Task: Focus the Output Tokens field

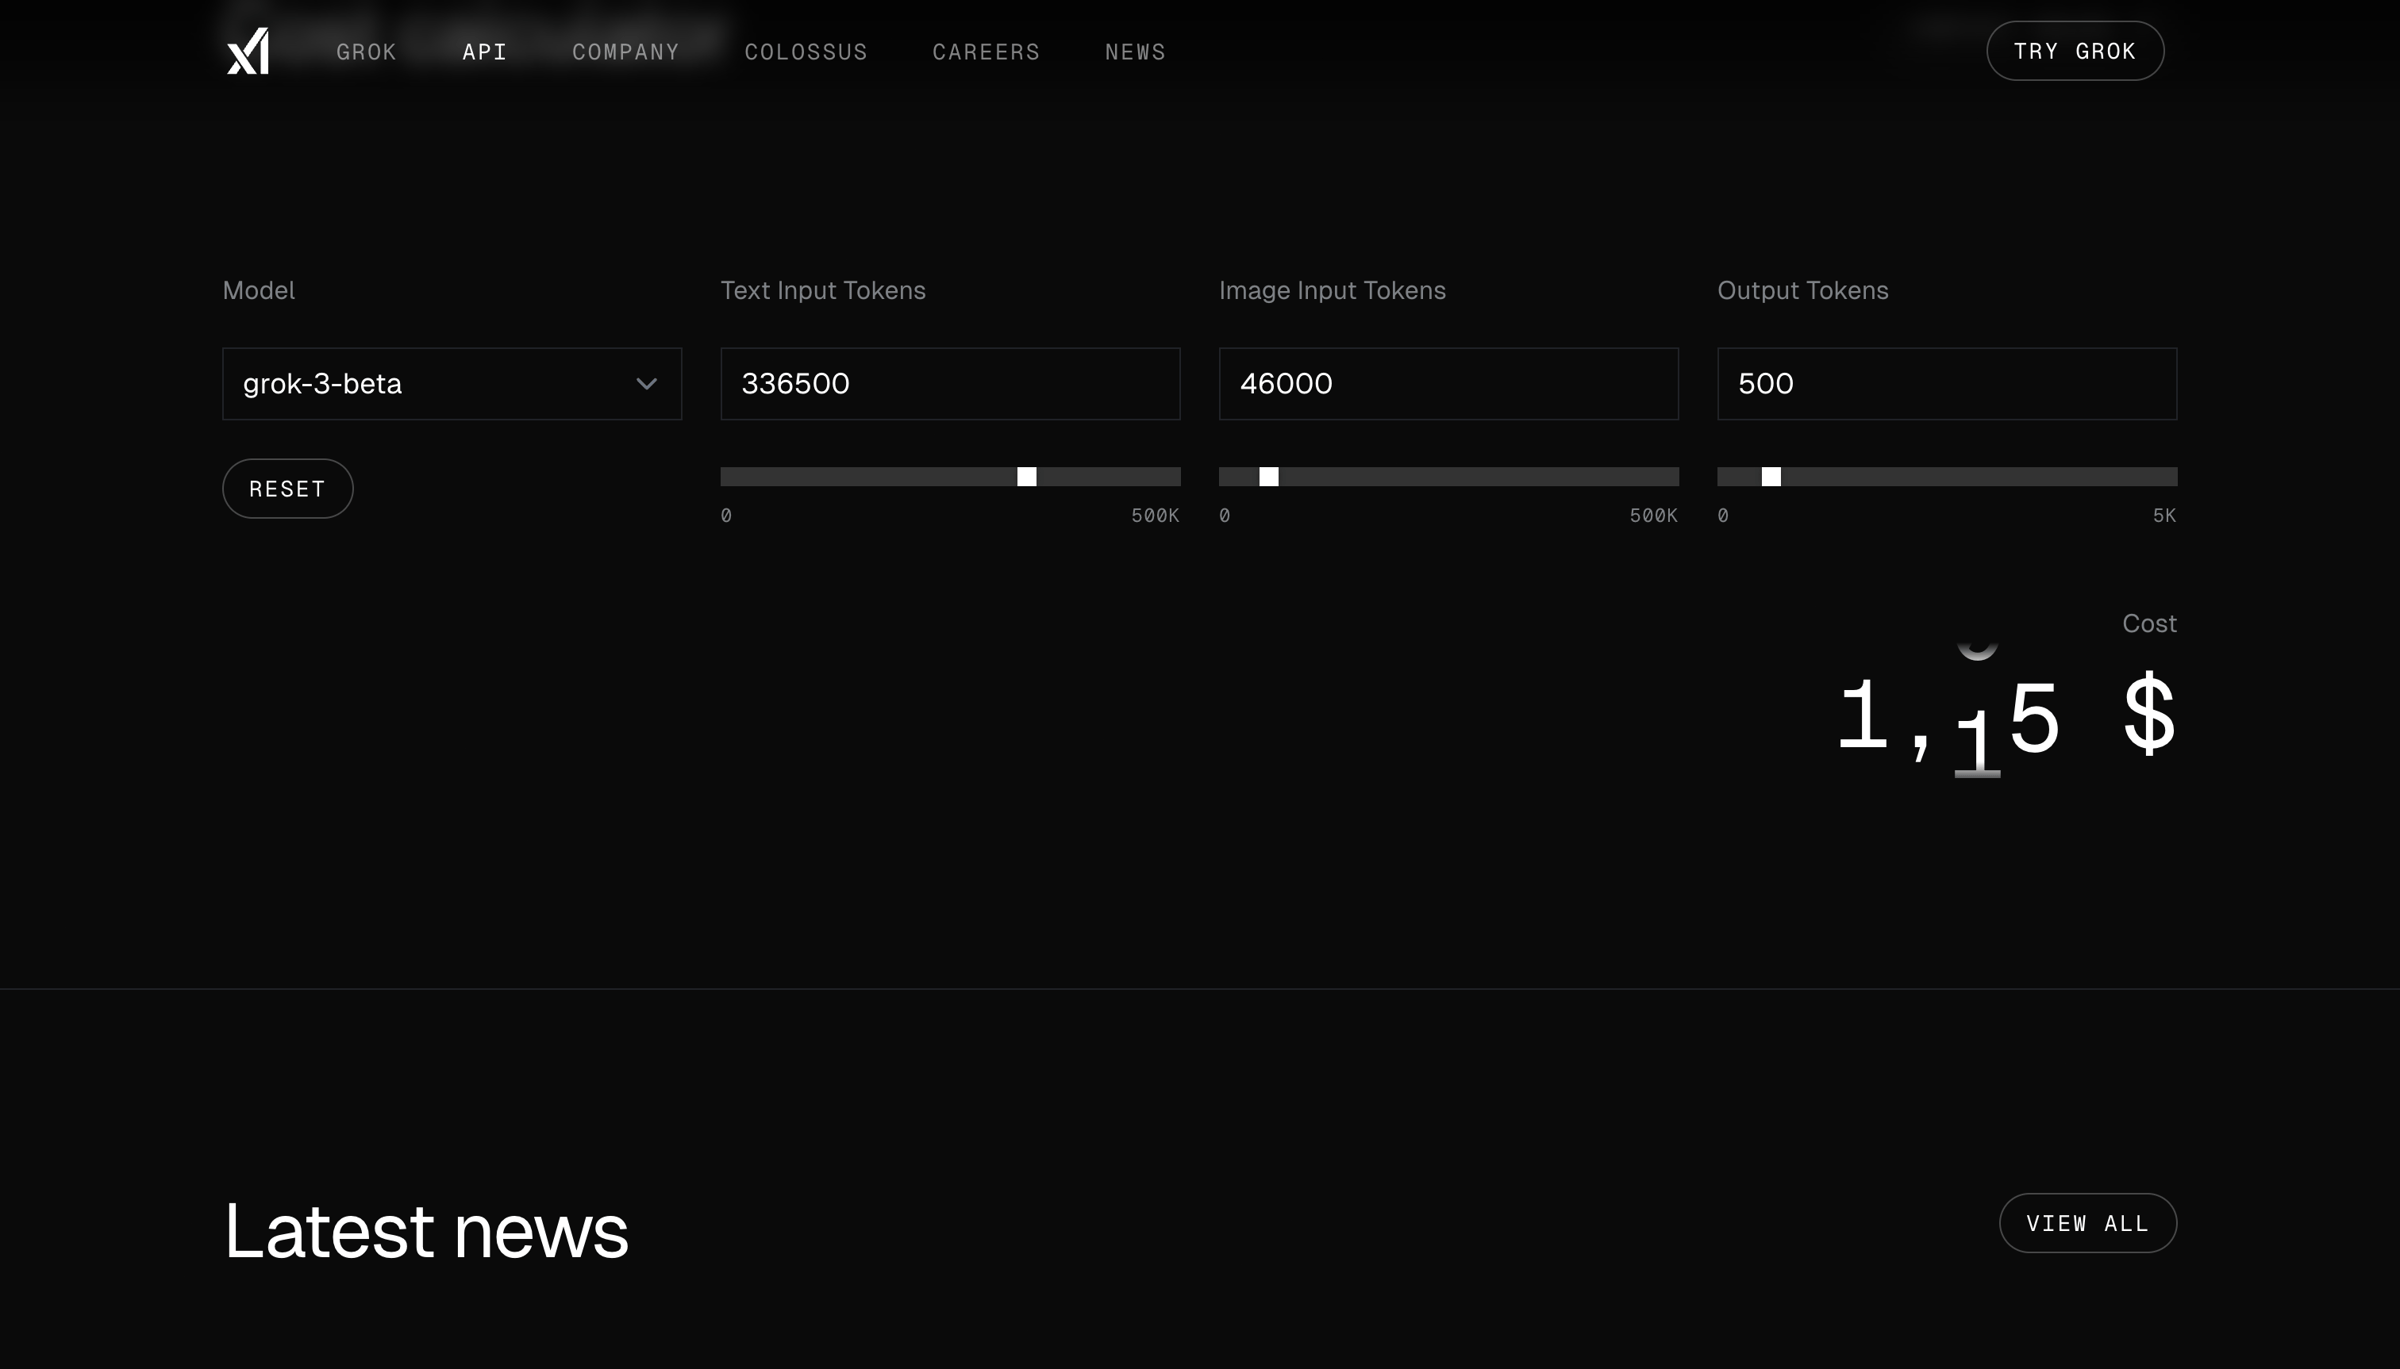Action: (x=1947, y=384)
